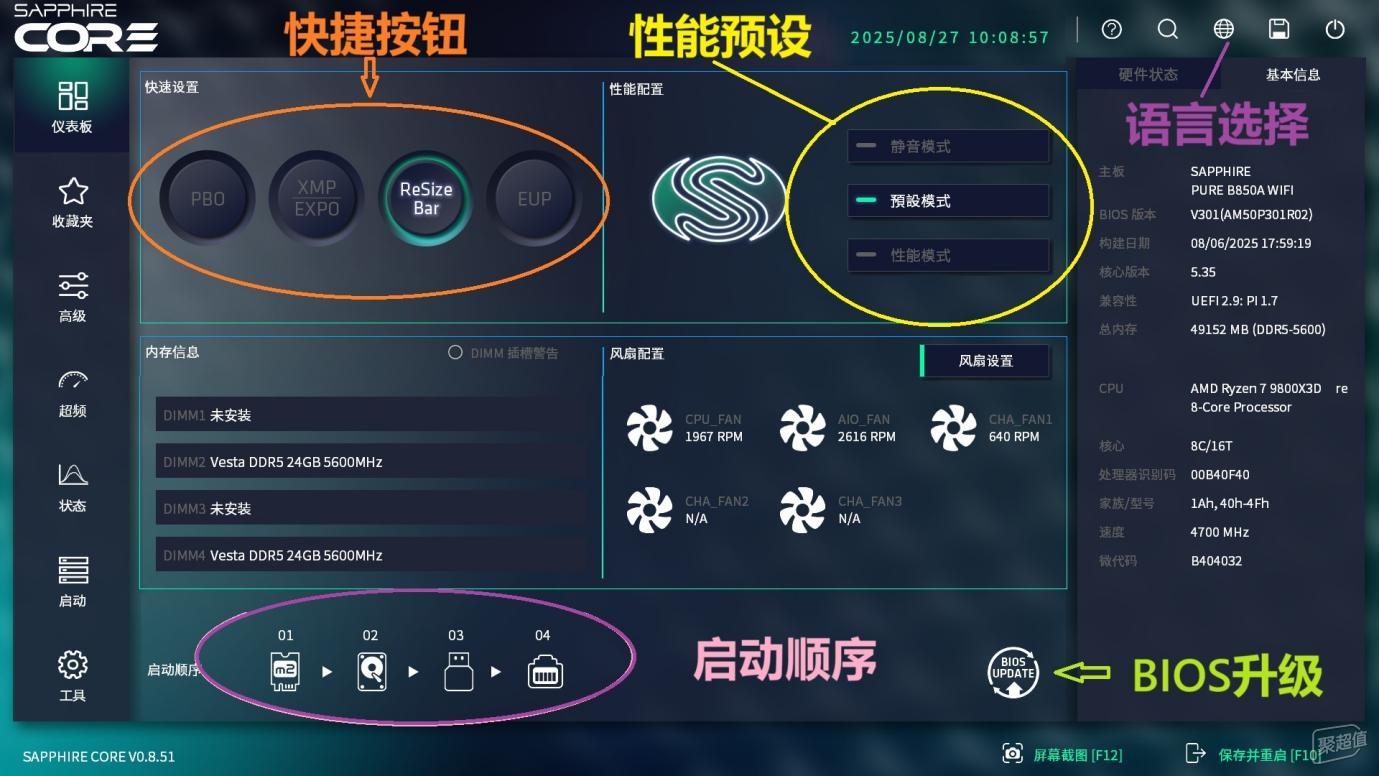Toggle the PBO quick button
Screen dimensions: 1379x776
[207, 199]
